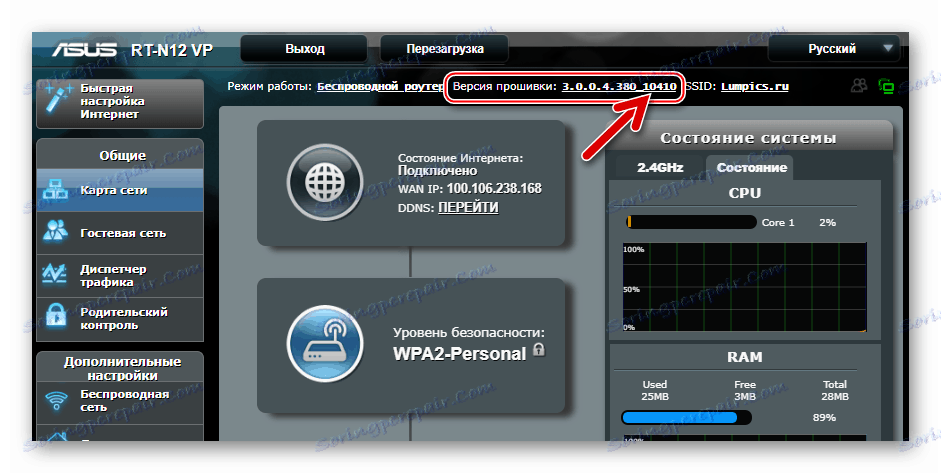This screenshot has height=473, width=941.
Task: Click the WAN IP 100.106.238.168 text
Action: tap(494, 188)
